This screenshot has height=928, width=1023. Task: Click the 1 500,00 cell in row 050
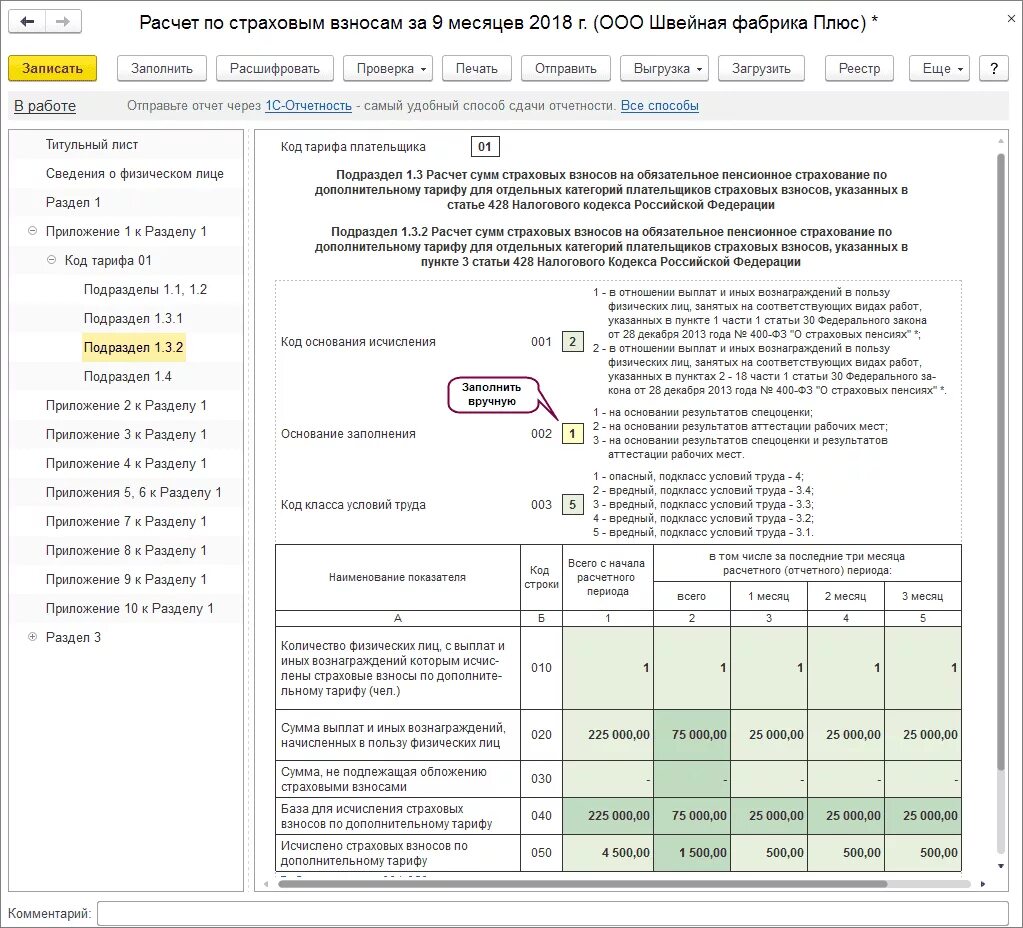(x=692, y=853)
